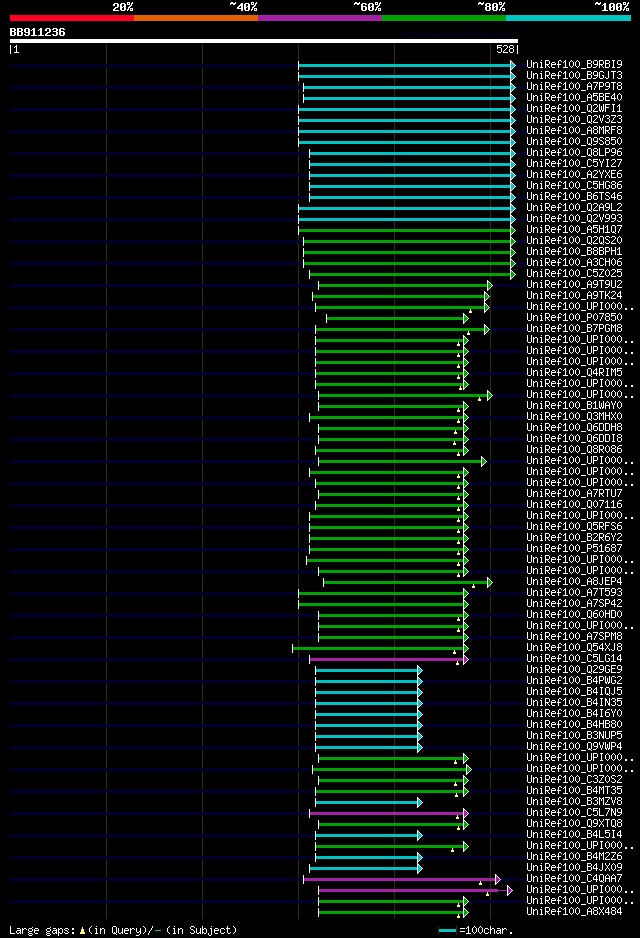Click UniRef100_B7PGM8 label
This screenshot has width=640, height=938.
[x=574, y=328]
